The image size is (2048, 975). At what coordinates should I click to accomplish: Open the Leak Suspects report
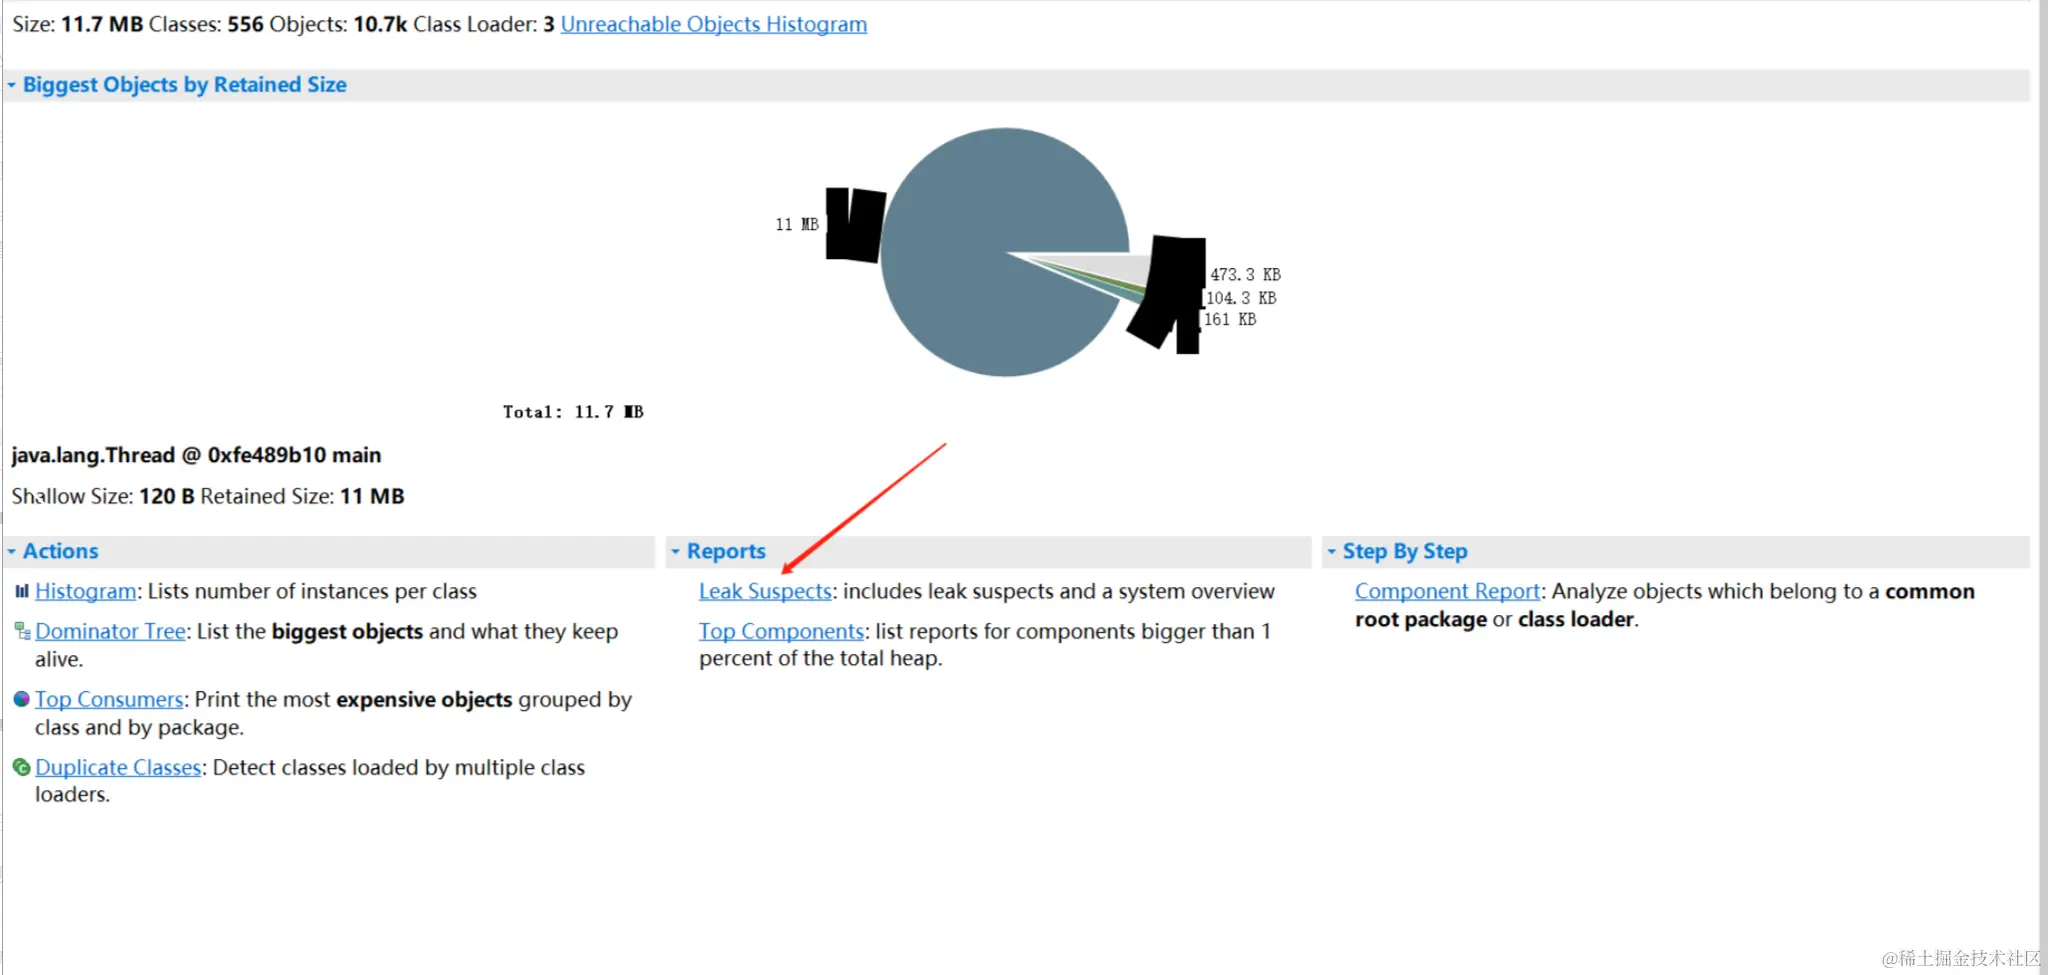(x=764, y=591)
